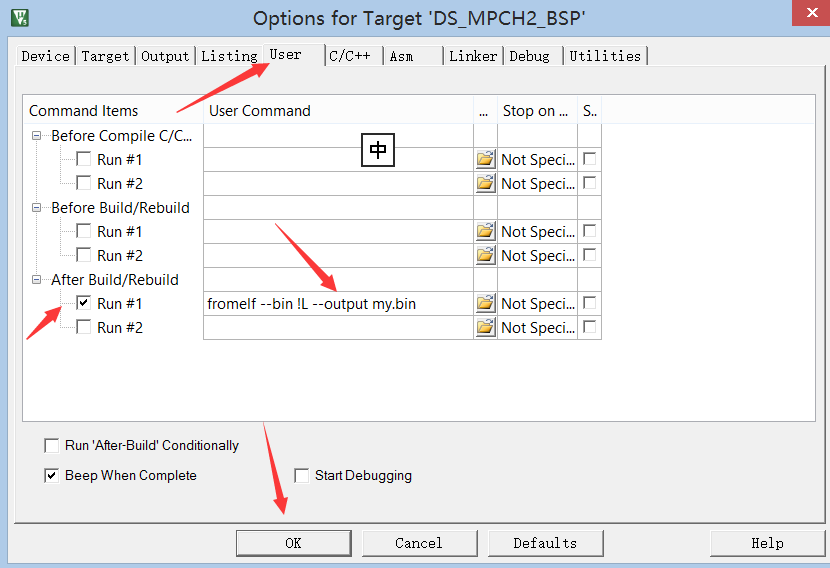Viewport: 830px width, 568px height.
Task: Click the Keil uVision icon in title bar
Action: 20,18
